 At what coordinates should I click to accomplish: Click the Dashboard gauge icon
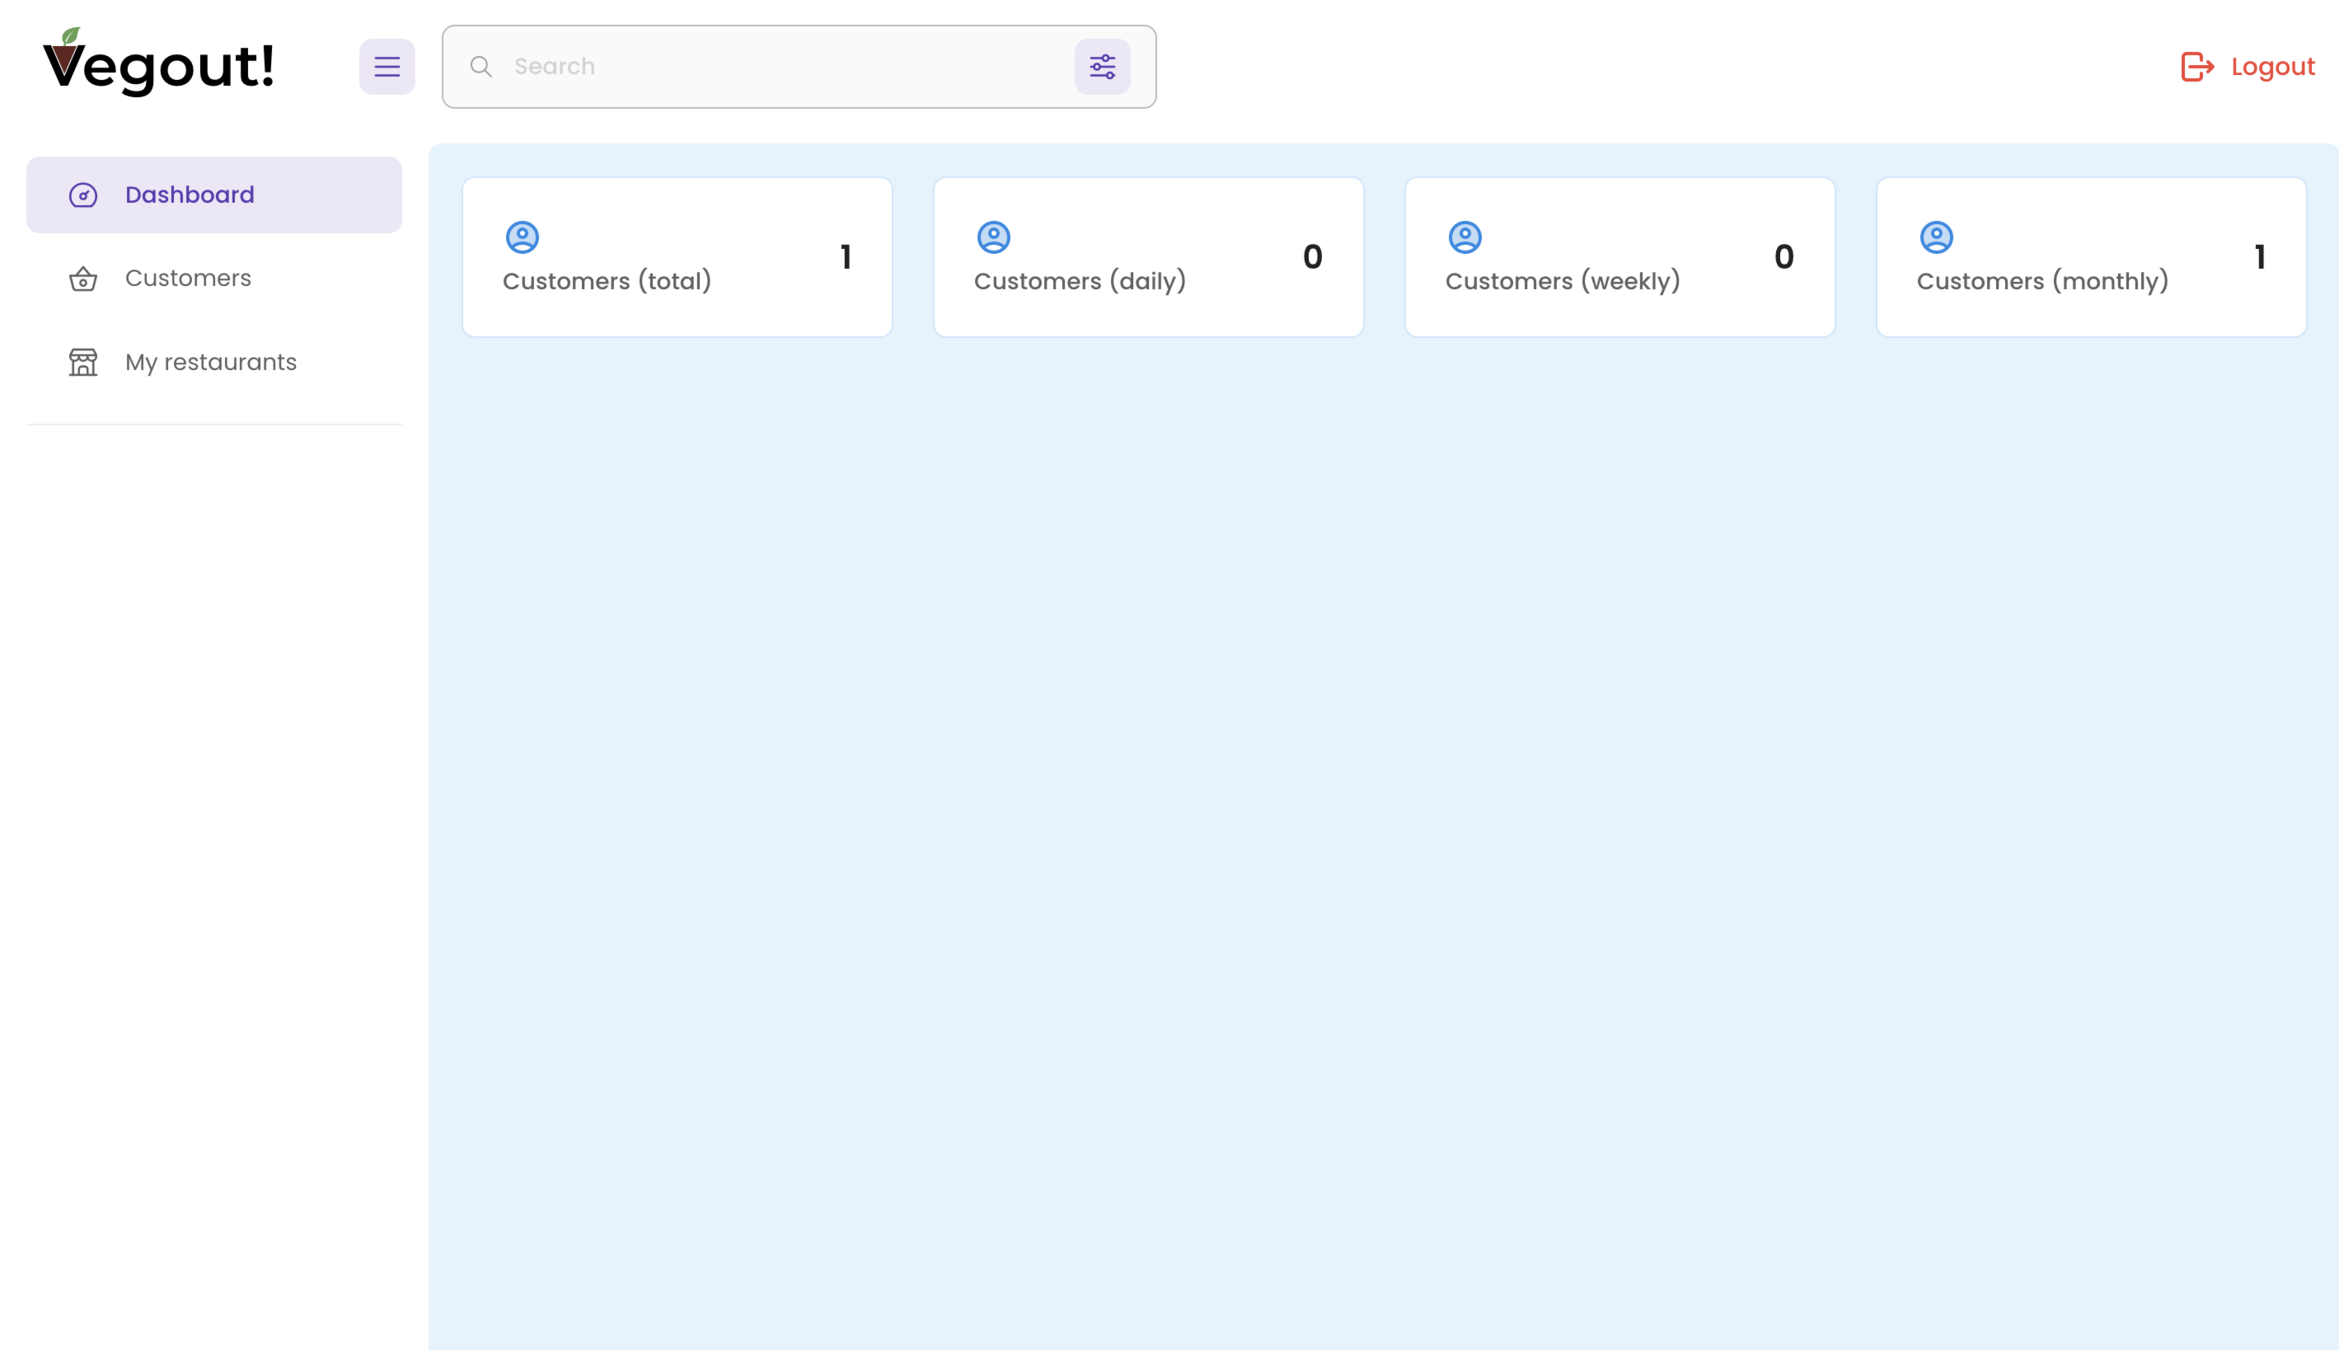point(83,195)
